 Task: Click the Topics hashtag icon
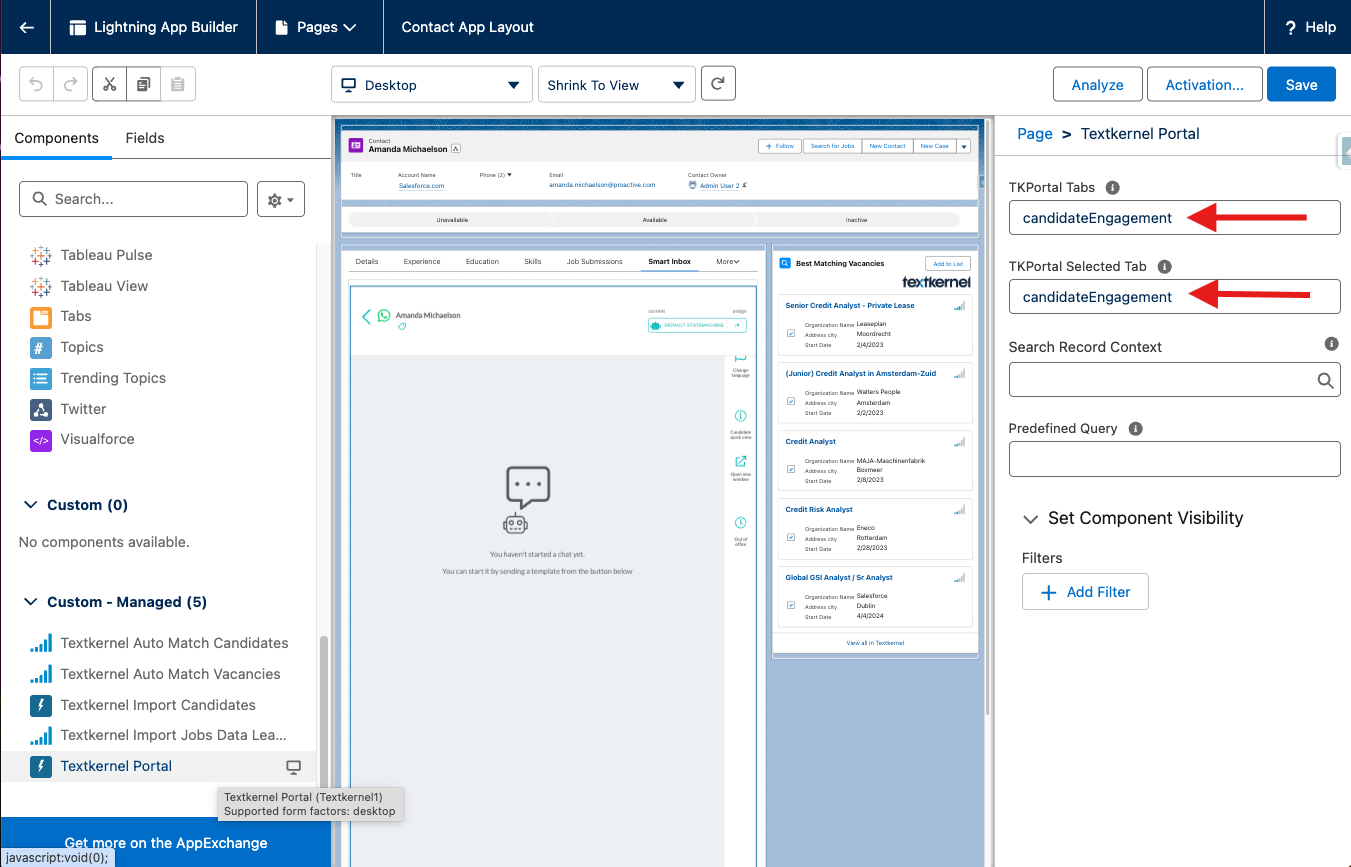point(41,348)
